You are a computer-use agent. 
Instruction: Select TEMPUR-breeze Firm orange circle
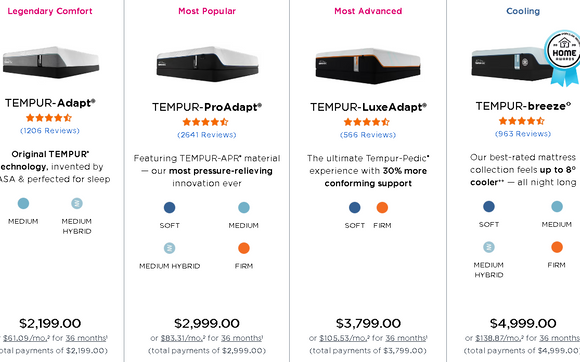[x=557, y=247]
